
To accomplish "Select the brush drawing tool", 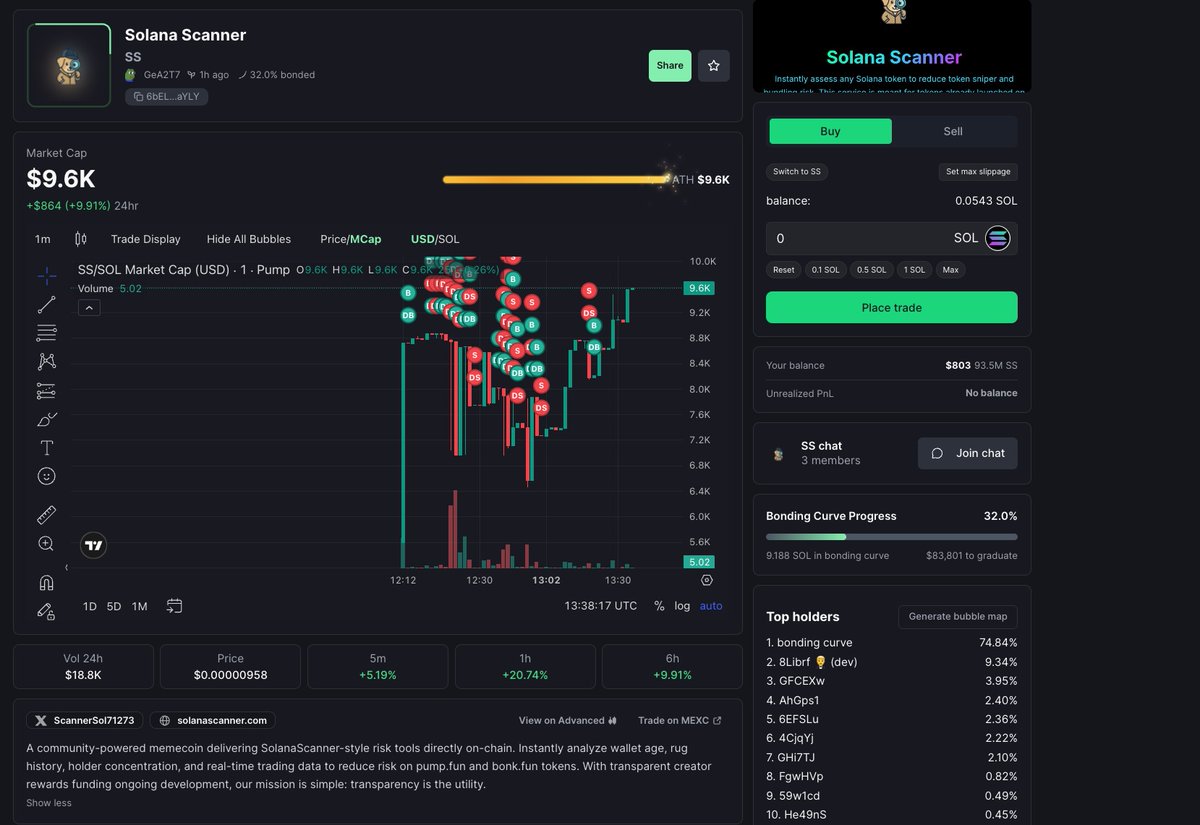I will click(x=46, y=419).
